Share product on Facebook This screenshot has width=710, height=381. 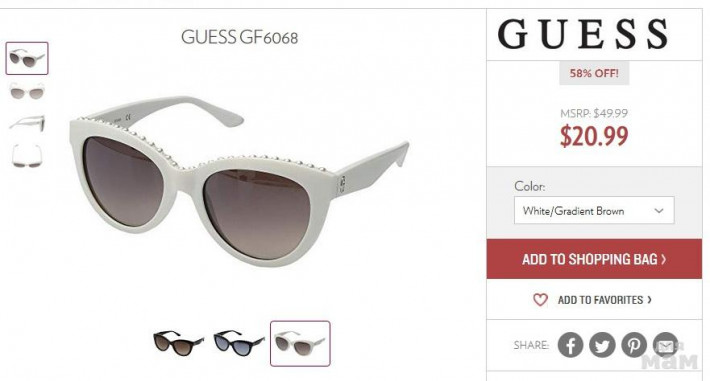tap(570, 345)
